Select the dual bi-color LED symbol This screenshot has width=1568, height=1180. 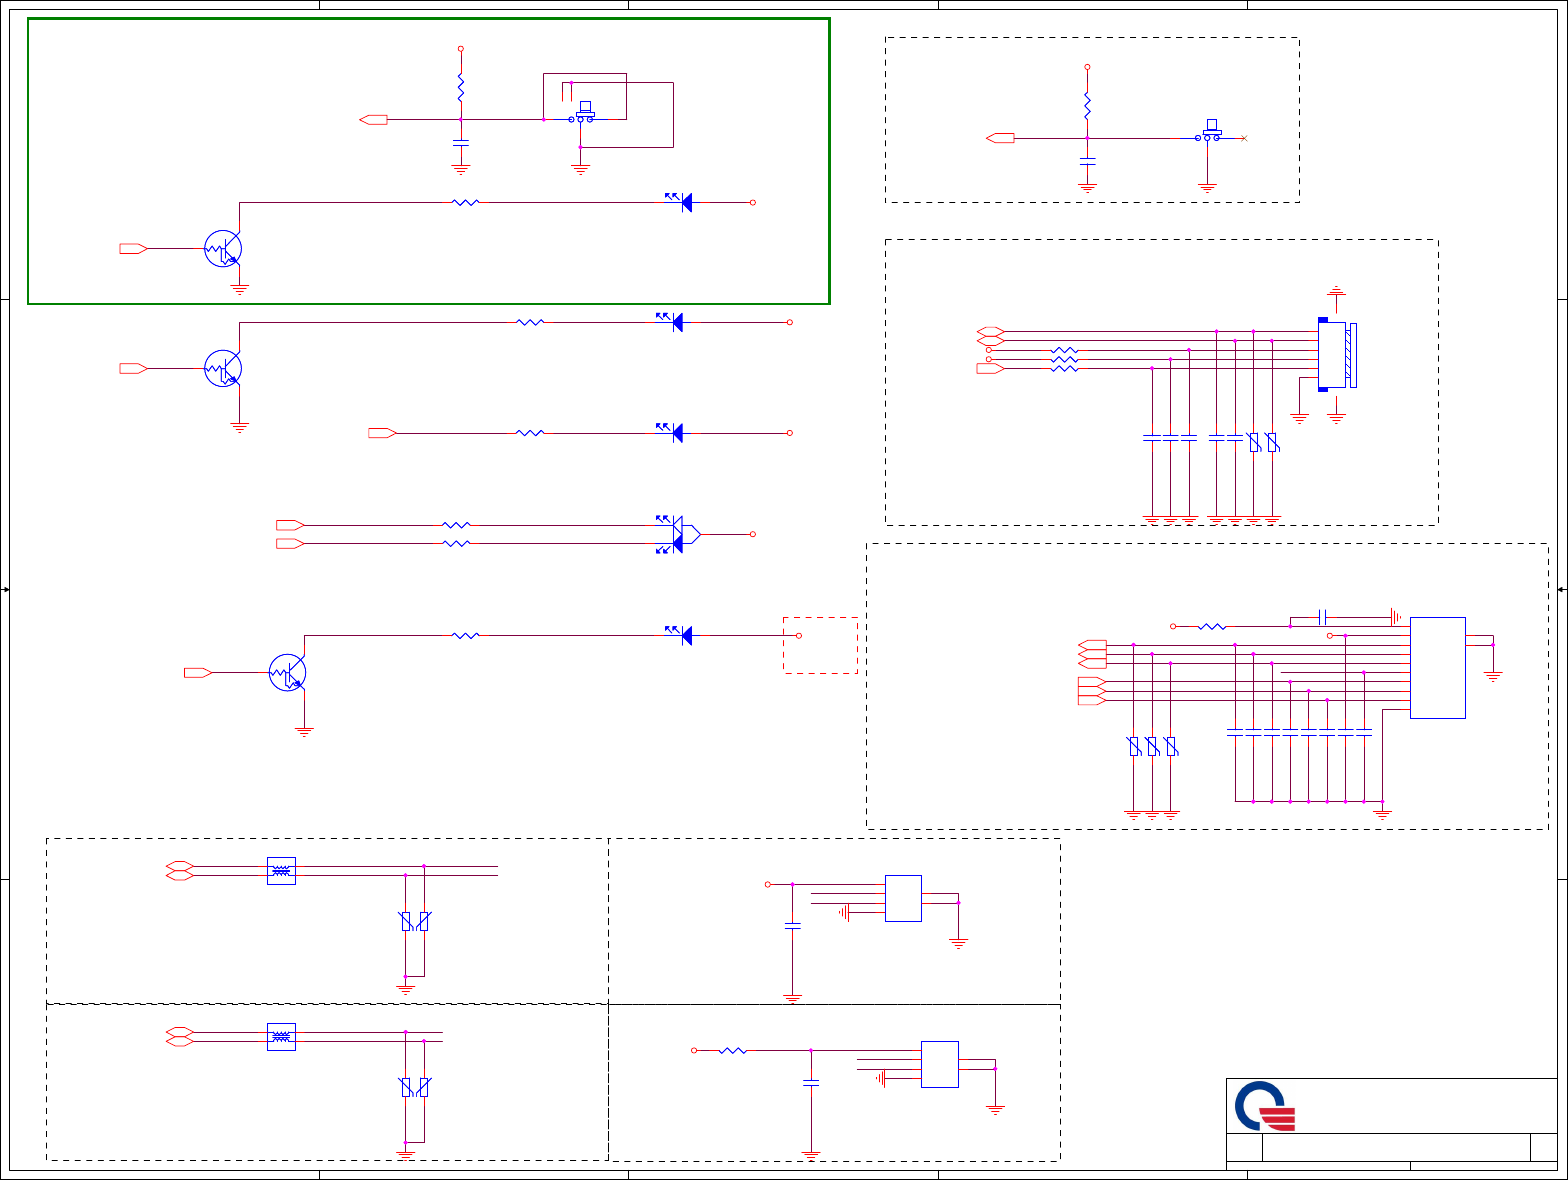pyautogui.click(x=676, y=534)
